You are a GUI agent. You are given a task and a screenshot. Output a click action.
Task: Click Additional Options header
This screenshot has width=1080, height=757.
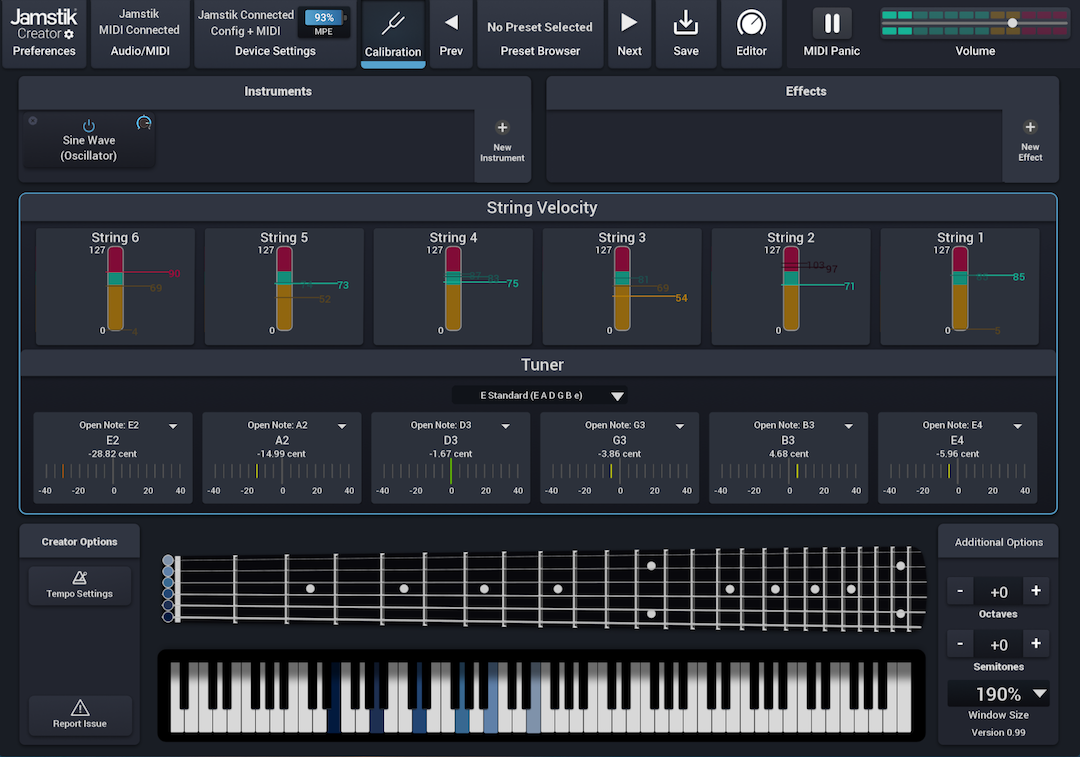point(998,542)
